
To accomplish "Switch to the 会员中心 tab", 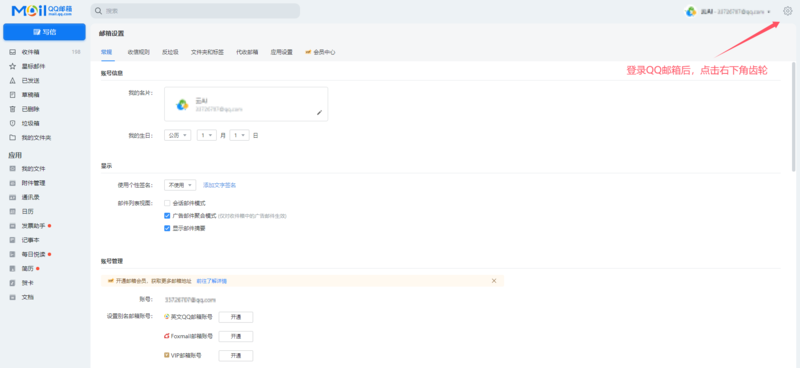I will [x=320, y=52].
